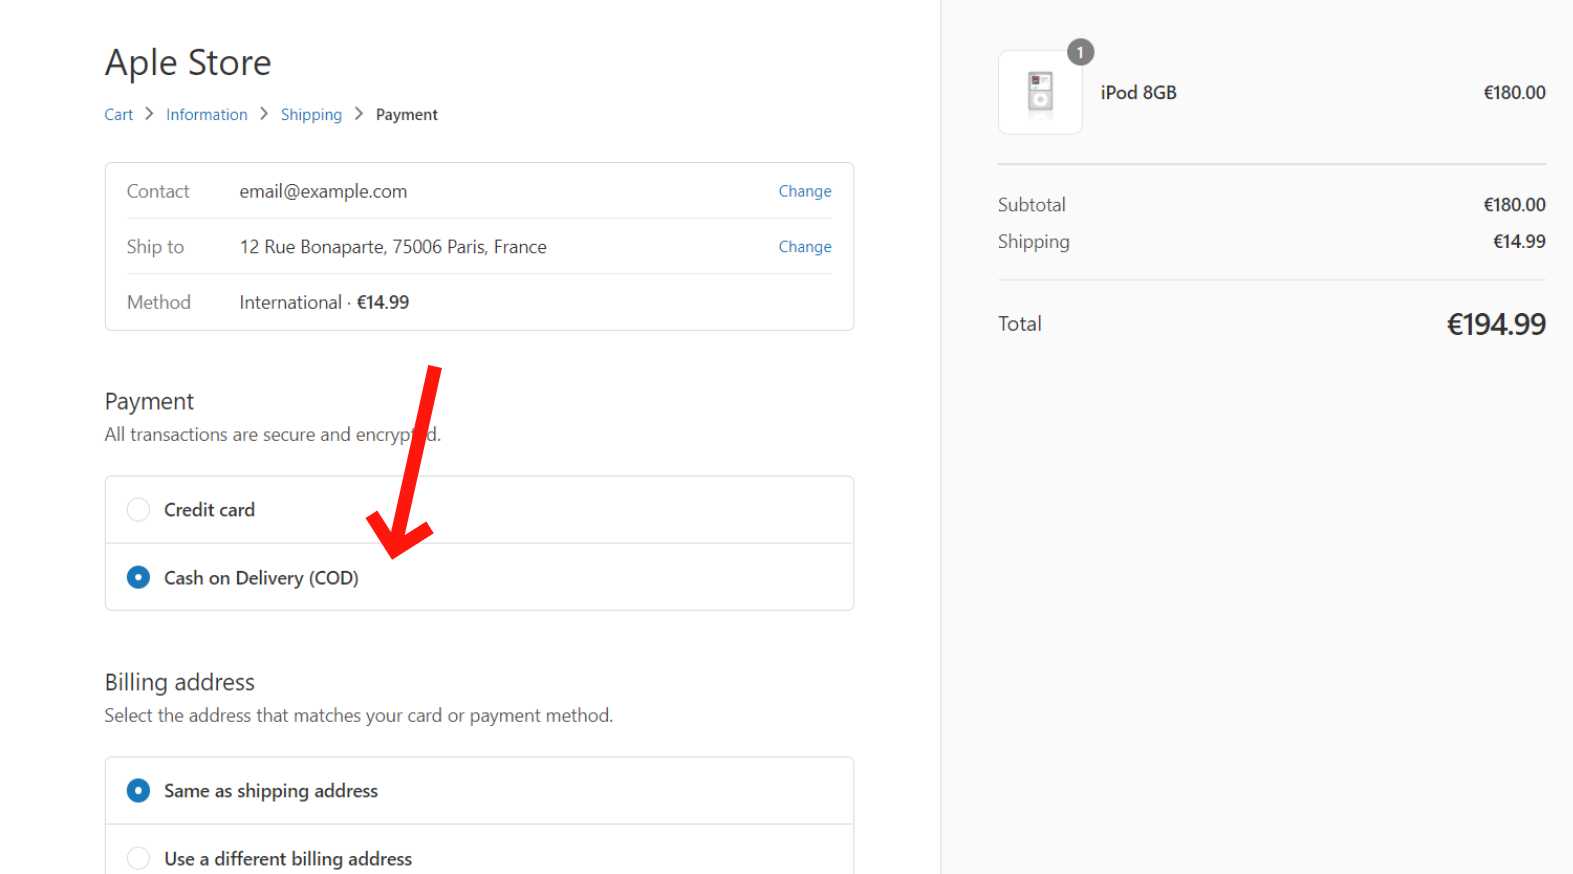This screenshot has height=874, width=1573.
Task: Click the €194.99 total amount
Action: tap(1495, 325)
